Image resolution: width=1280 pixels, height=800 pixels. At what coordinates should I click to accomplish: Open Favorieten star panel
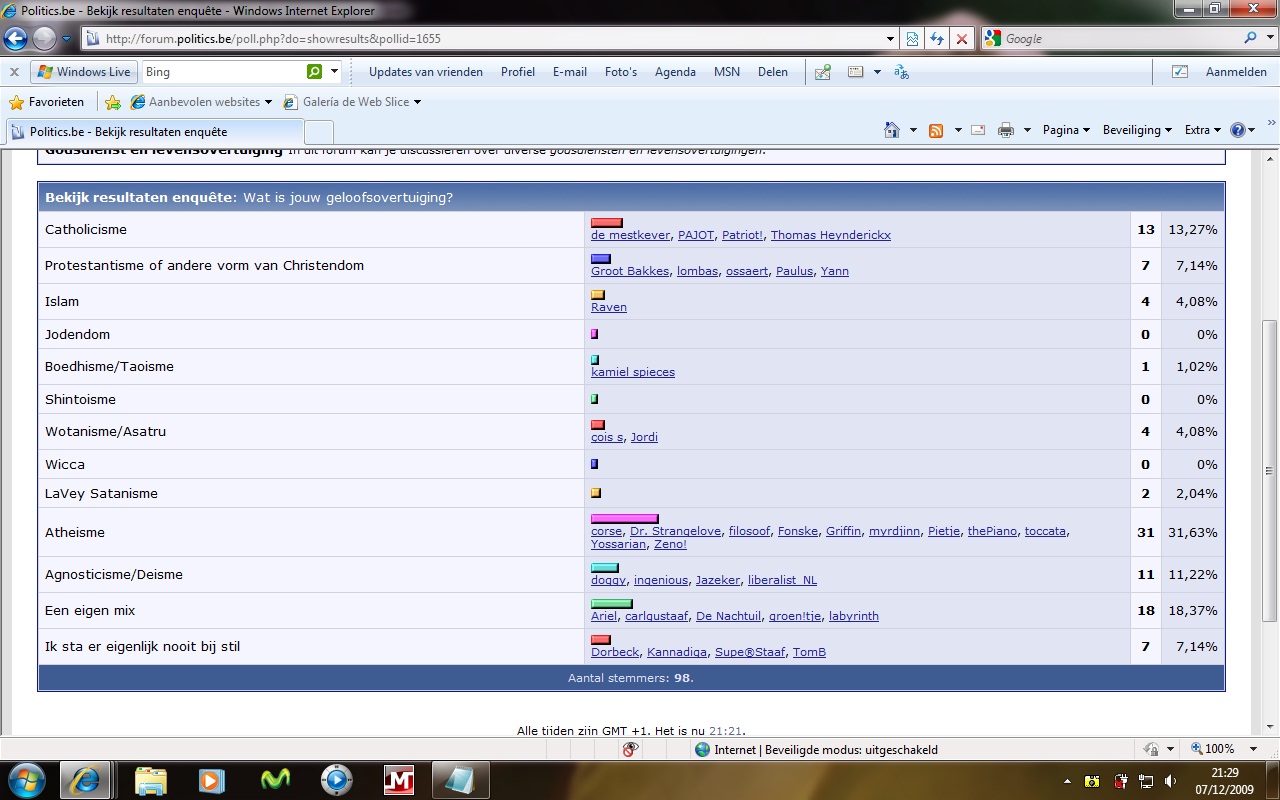tap(47, 102)
